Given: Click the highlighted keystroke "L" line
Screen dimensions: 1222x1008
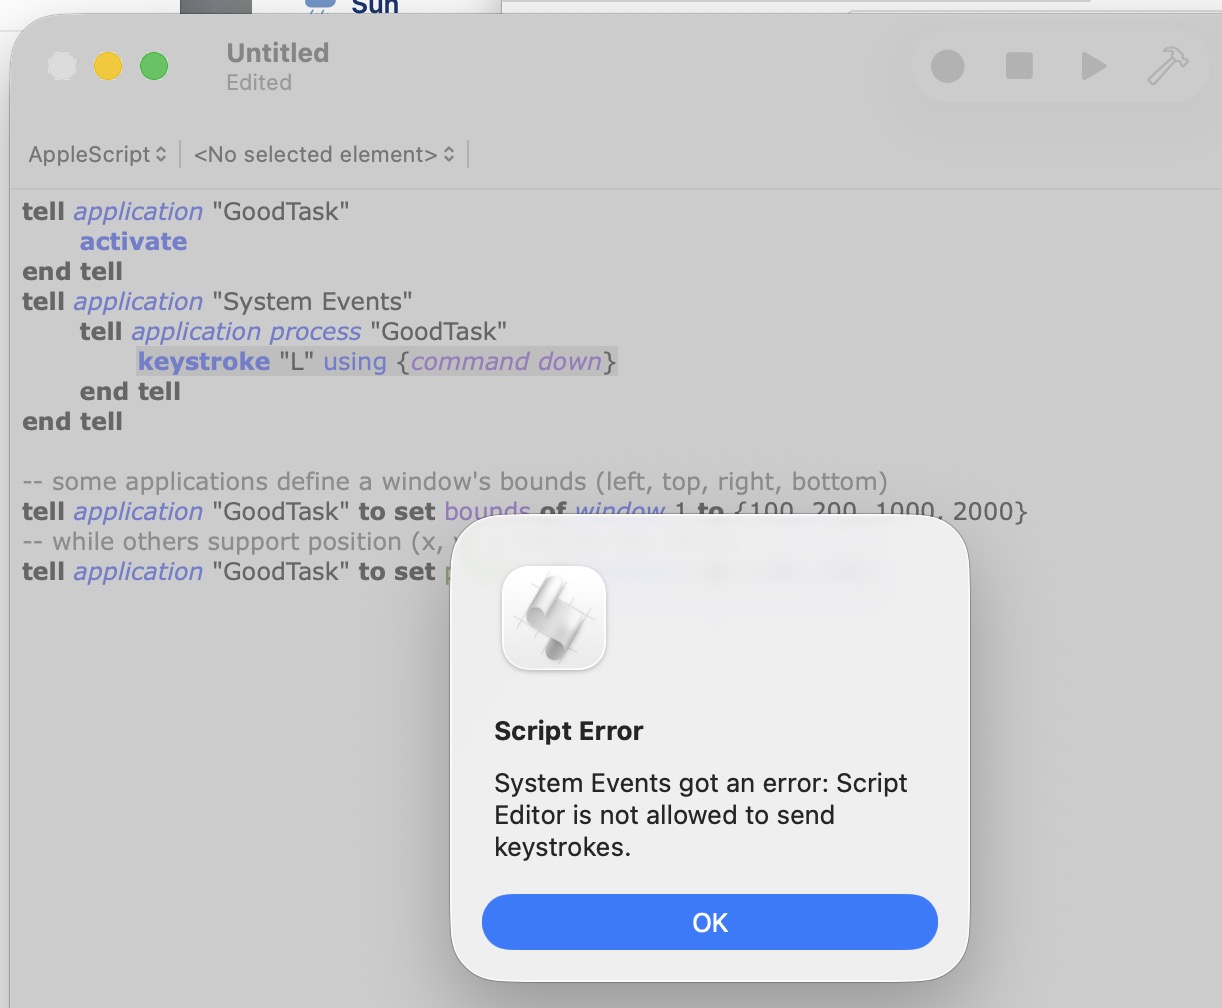Looking at the screenshot, I should [x=376, y=361].
